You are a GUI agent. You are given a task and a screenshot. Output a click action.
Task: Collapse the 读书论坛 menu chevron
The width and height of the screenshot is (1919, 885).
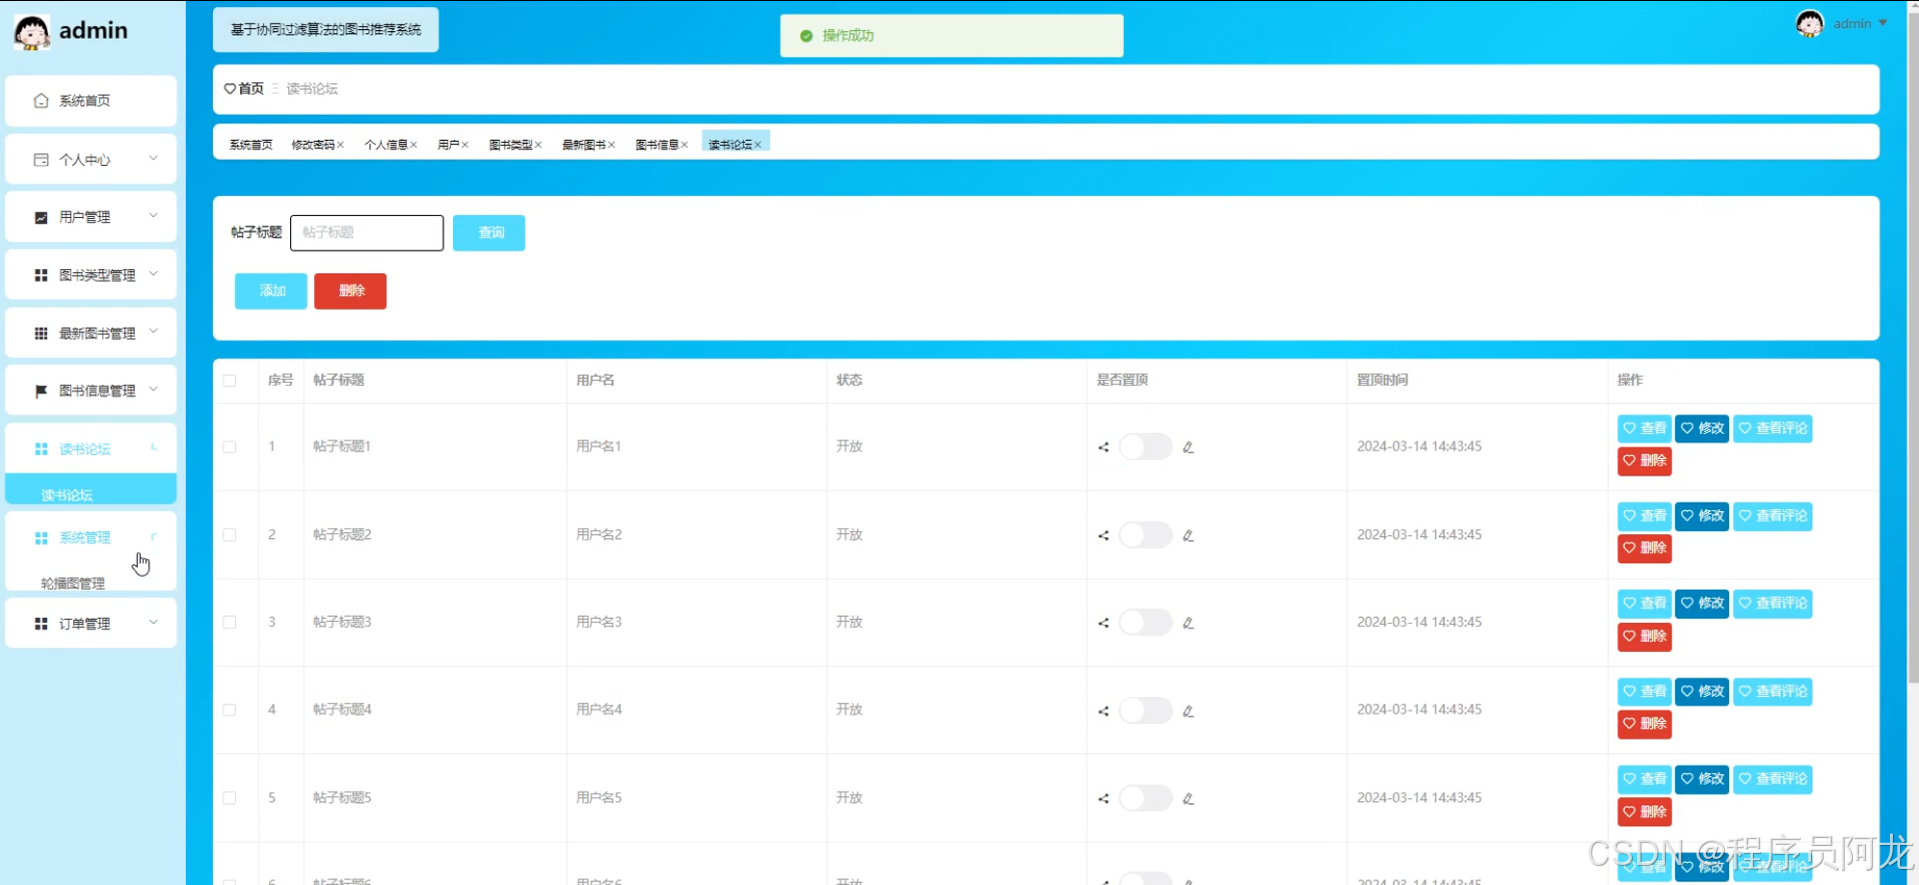pyautogui.click(x=153, y=448)
